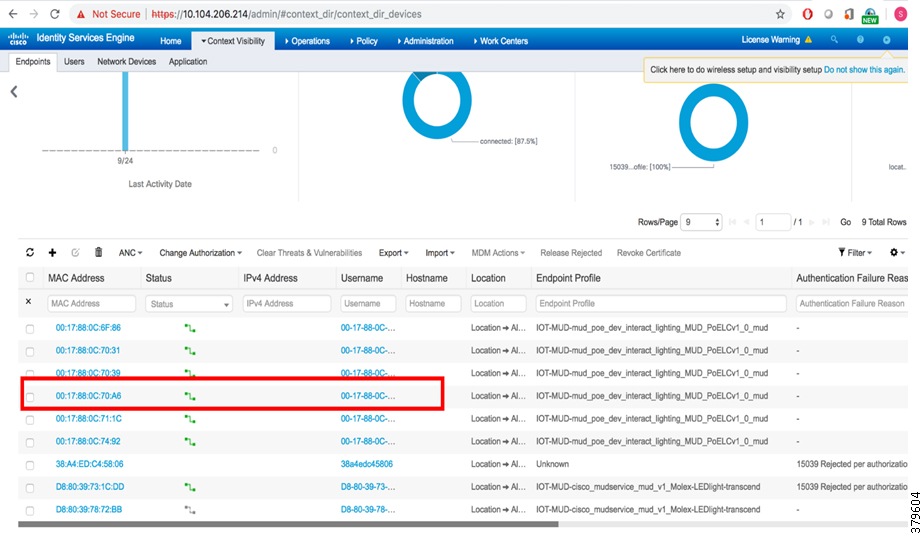Check the box for 38:A4:ED:C4:58:06
The width and height of the screenshot is (924, 536).
[29, 465]
